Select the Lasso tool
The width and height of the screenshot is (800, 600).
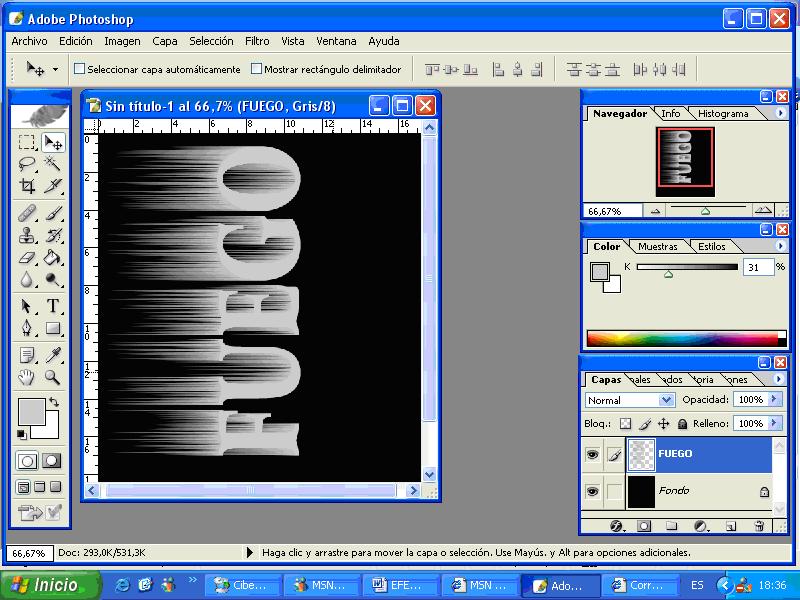tap(28, 164)
